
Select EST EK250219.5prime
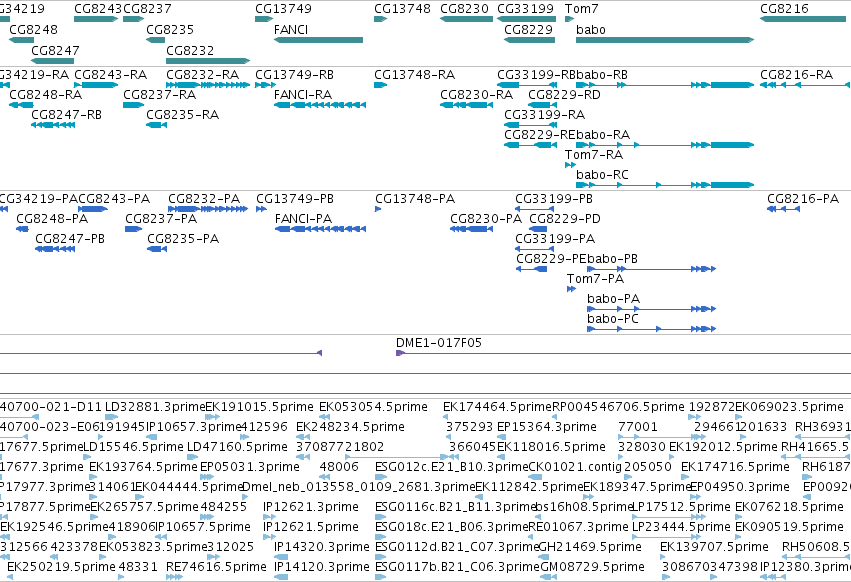click(61, 567)
